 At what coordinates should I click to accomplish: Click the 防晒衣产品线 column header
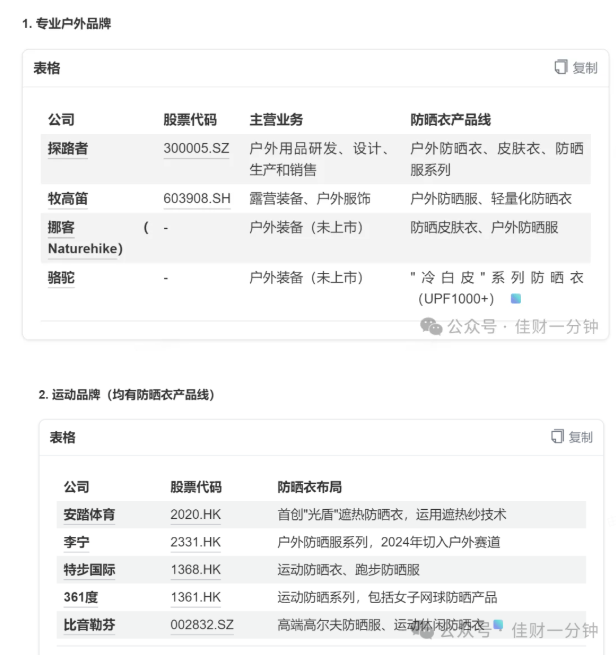click(451, 120)
